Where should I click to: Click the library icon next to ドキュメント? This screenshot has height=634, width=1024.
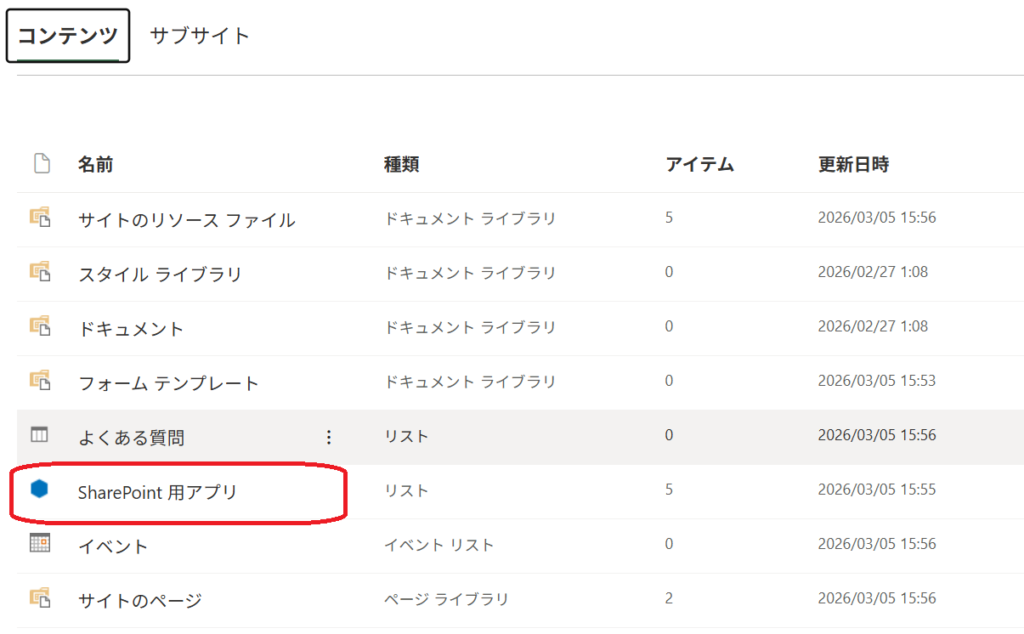tap(40, 326)
